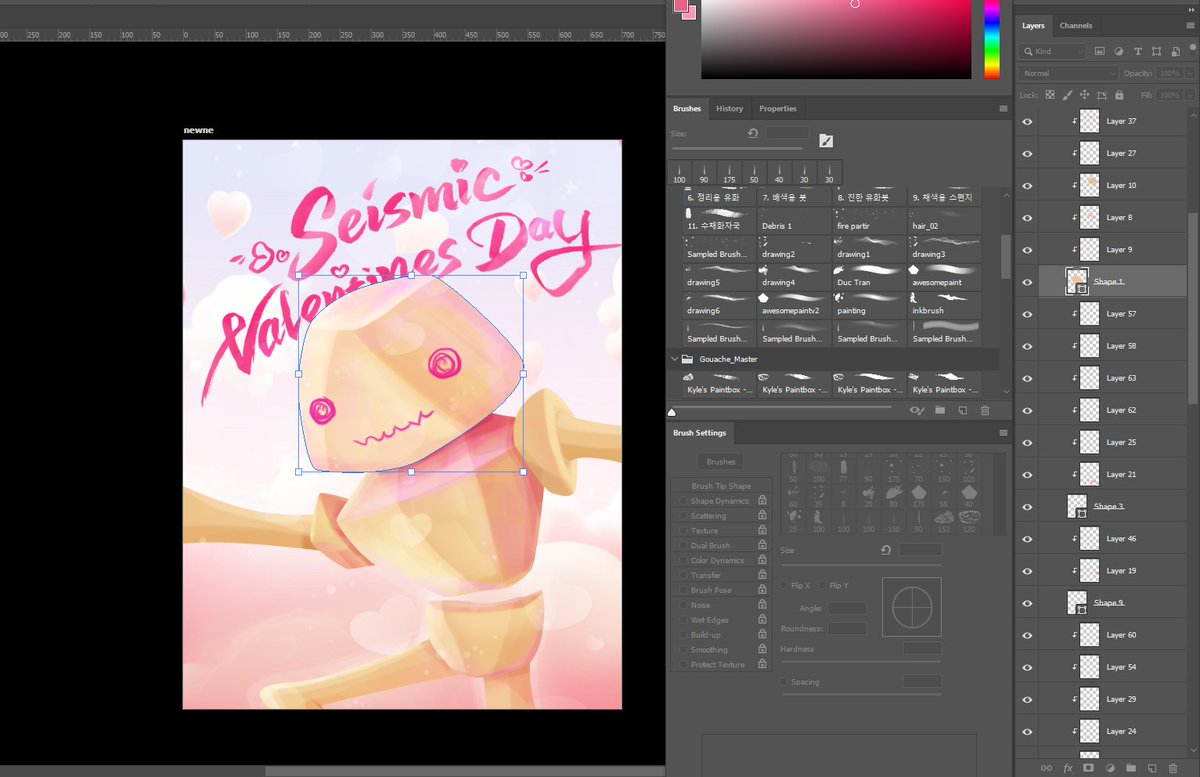This screenshot has height=777, width=1200.
Task: Select awesomepaintv2 brush preset
Action: pos(795,303)
